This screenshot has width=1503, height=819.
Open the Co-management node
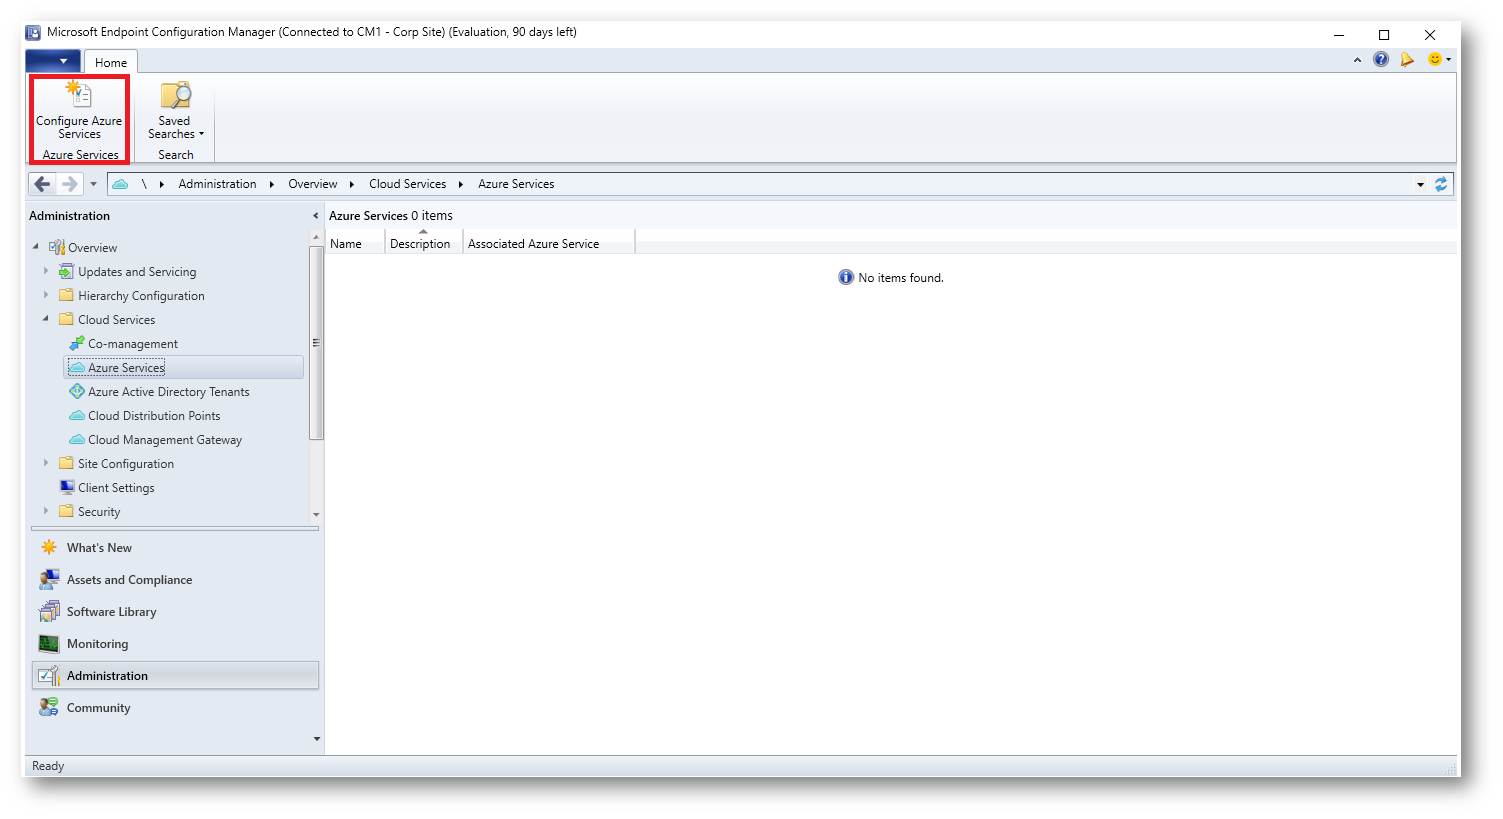point(133,344)
